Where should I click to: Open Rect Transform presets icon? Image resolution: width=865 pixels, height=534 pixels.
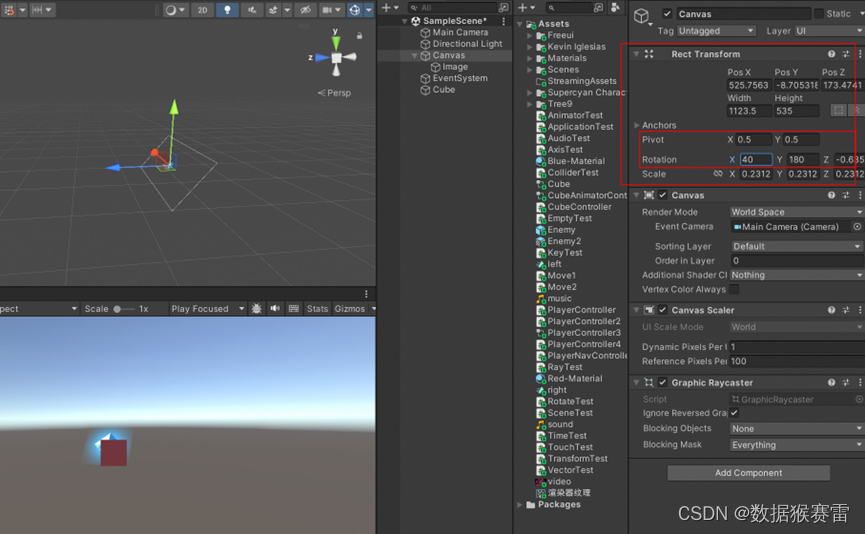click(846, 54)
